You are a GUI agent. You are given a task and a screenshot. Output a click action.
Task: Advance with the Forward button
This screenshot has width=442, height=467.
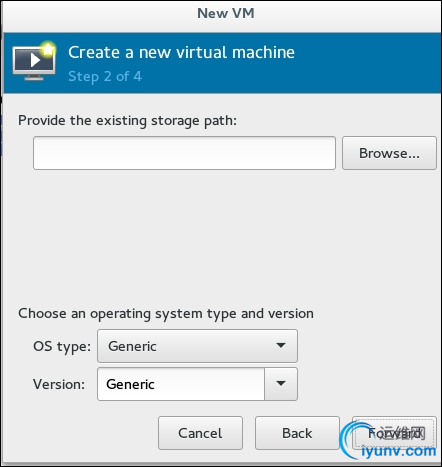(394, 433)
